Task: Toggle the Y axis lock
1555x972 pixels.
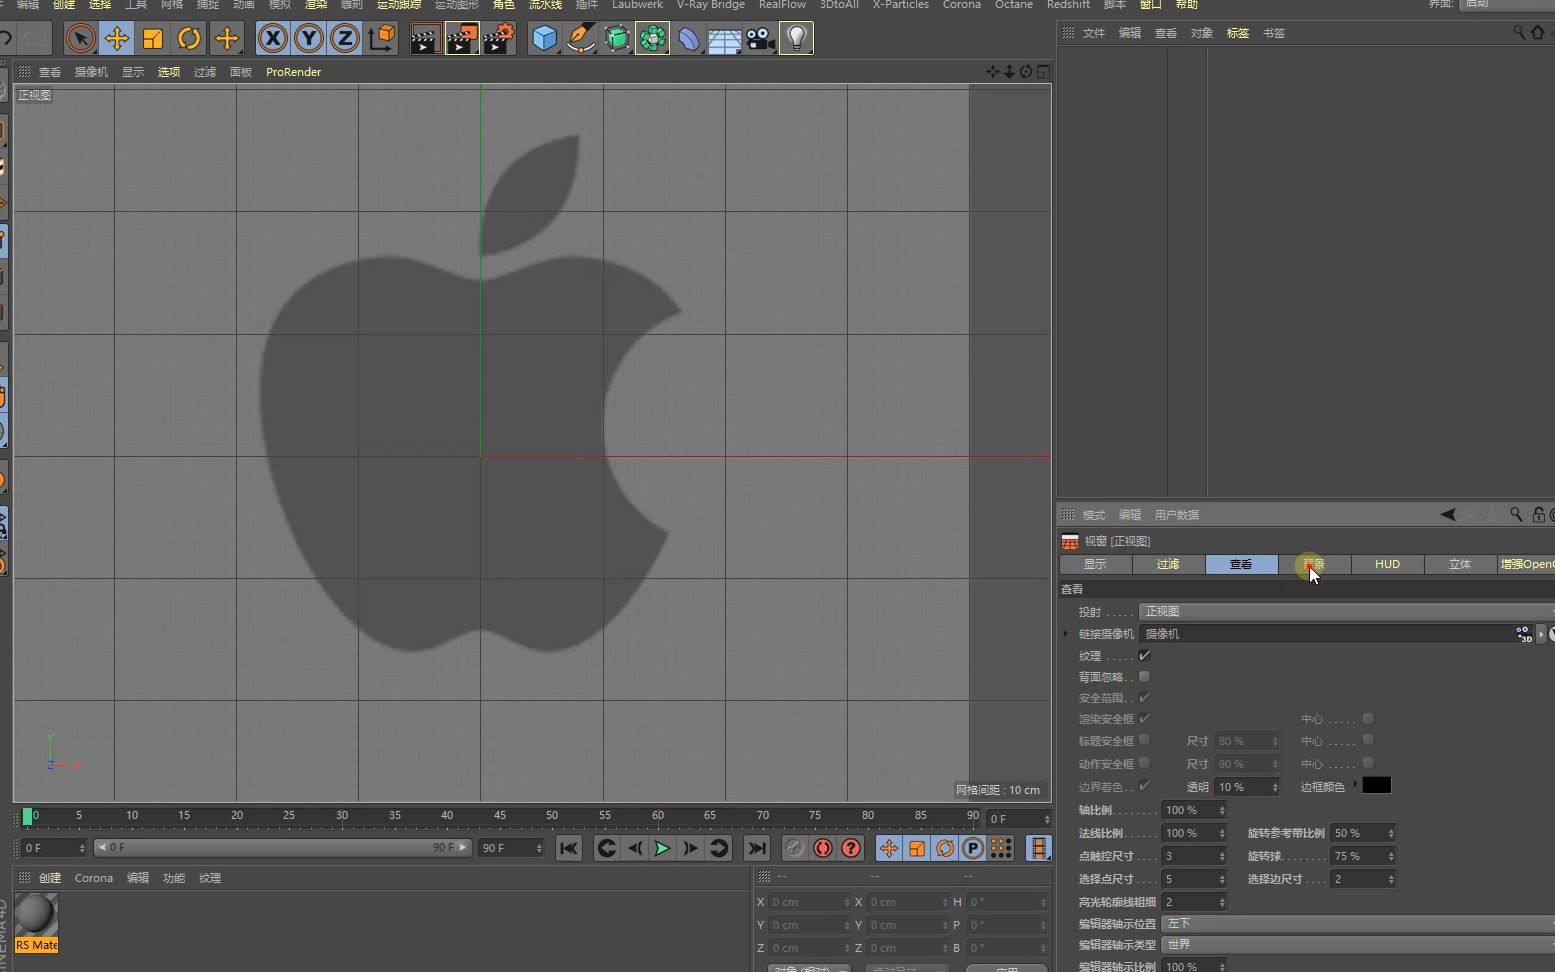Action: pos(309,39)
